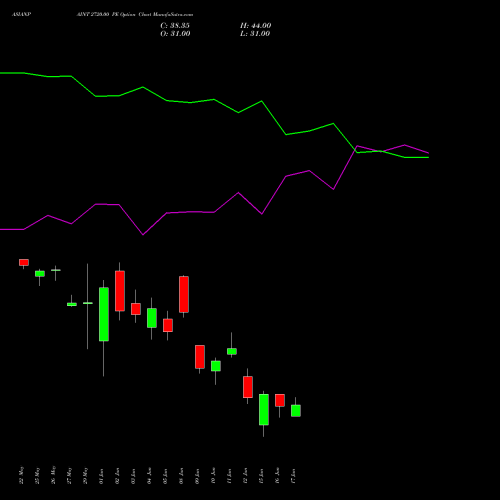The image size is (500, 500).
Task: Select the 29 May date label
Action: [x=85, y=475]
